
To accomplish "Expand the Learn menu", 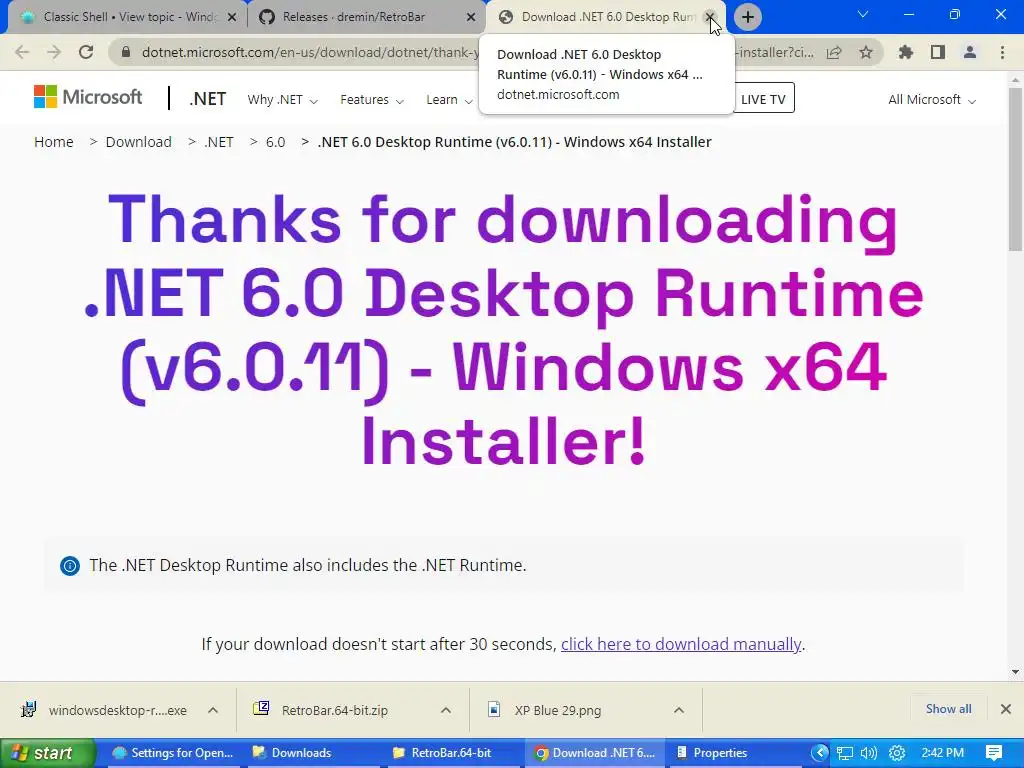I will click(449, 100).
